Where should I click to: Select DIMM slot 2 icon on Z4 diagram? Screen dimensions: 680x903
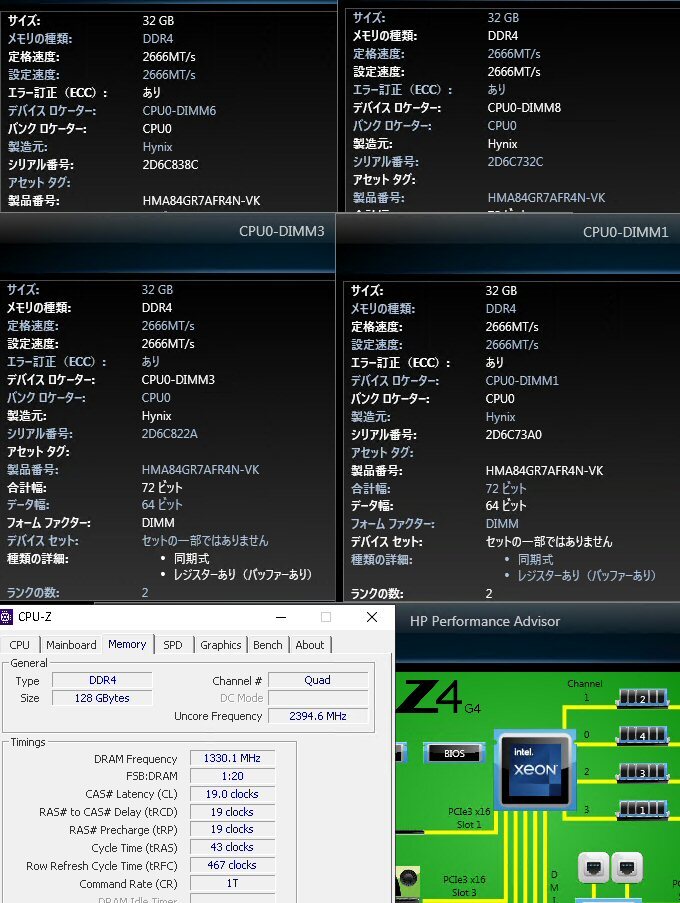pyautogui.click(x=642, y=697)
